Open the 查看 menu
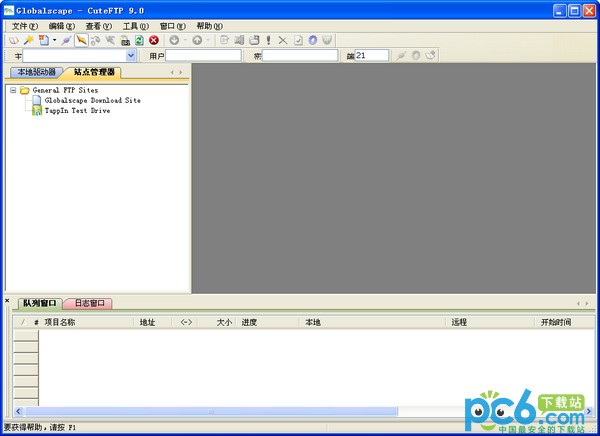The width and height of the screenshot is (600, 436). click(x=98, y=26)
